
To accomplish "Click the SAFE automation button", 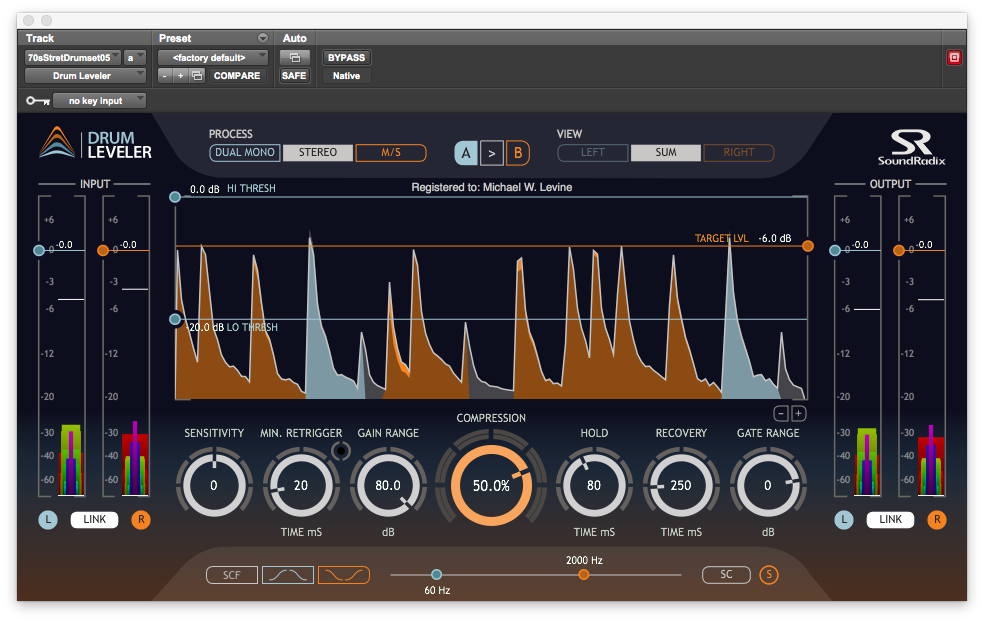I will point(294,76).
